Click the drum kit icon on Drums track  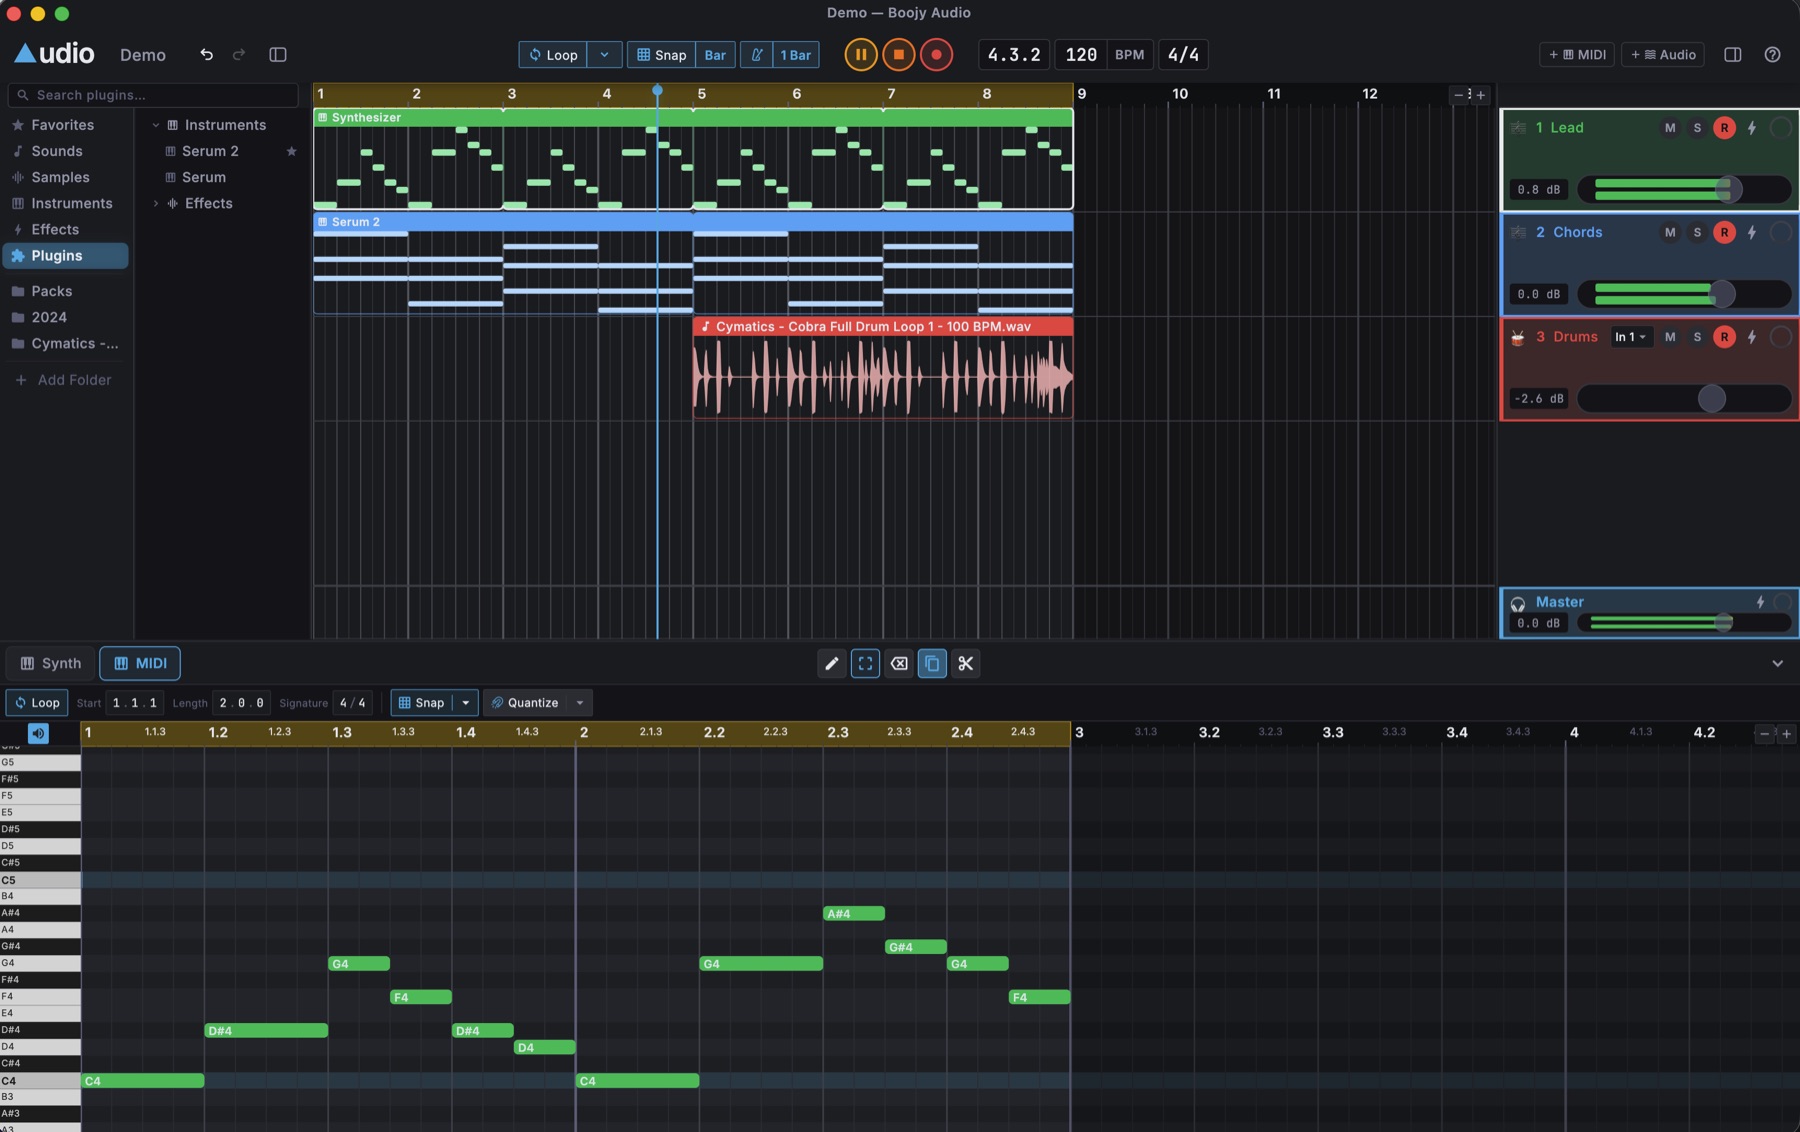click(1518, 337)
